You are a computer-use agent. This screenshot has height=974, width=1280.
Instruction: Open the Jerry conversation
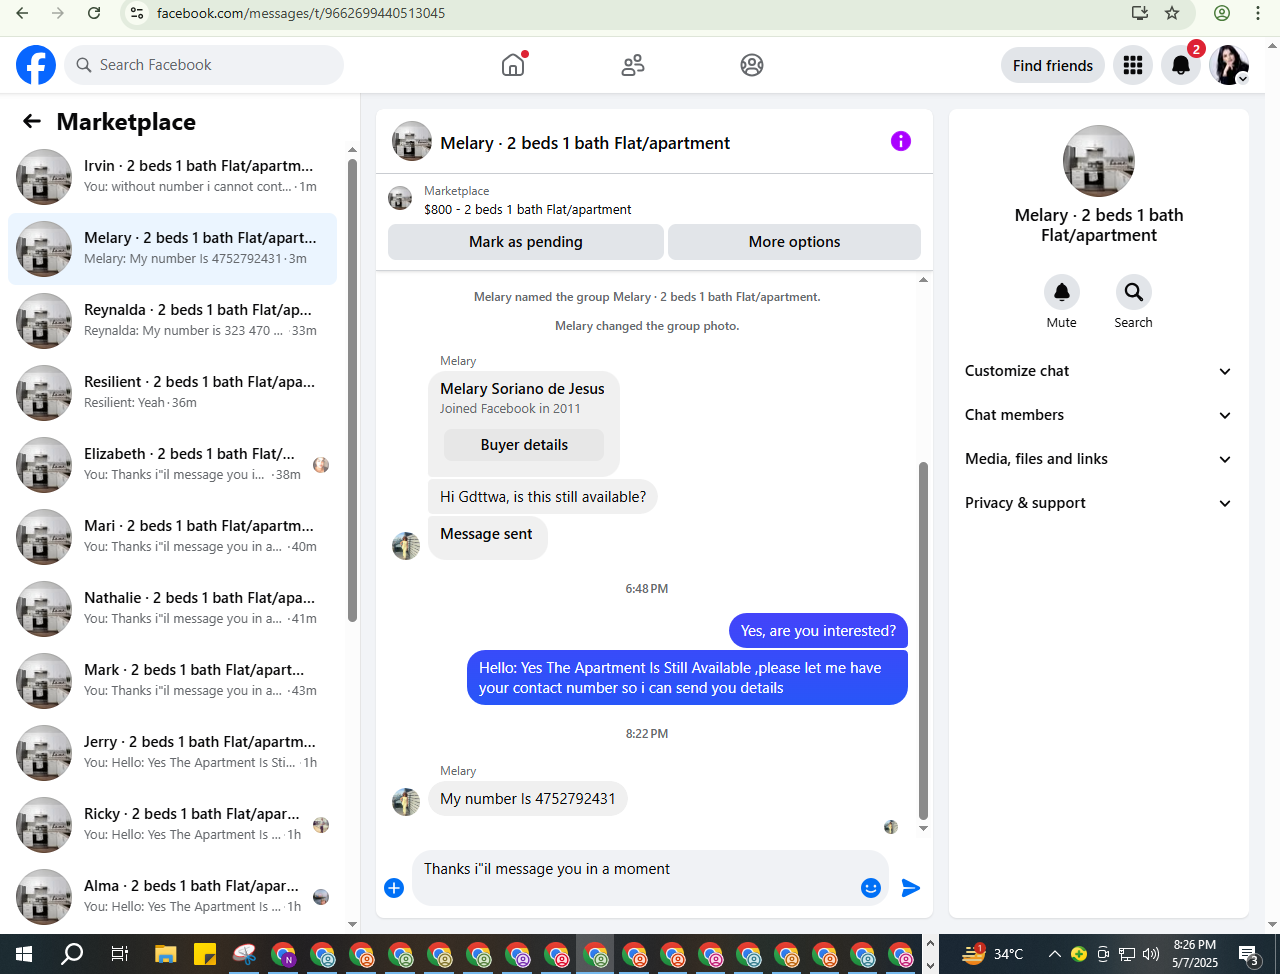(x=173, y=753)
